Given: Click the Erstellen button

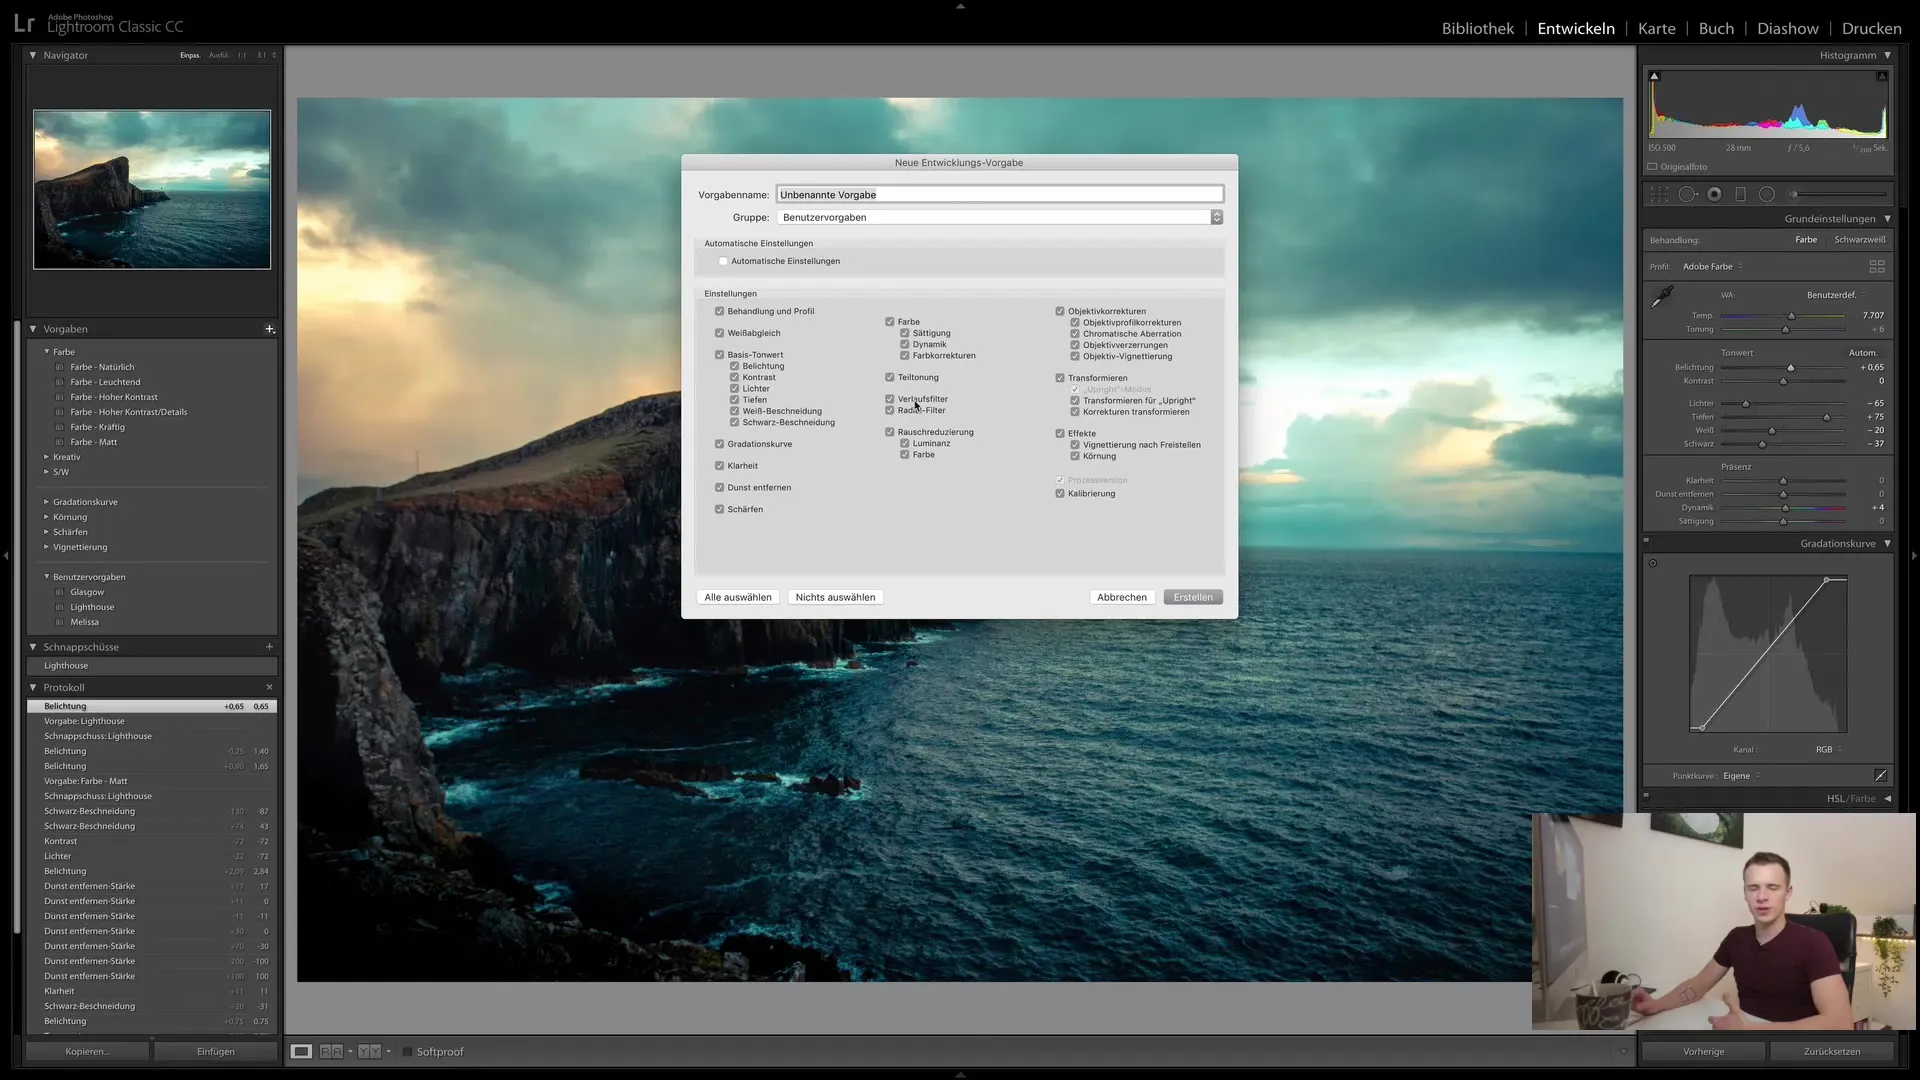Looking at the screenshot, I should (x=1193, y=598).
